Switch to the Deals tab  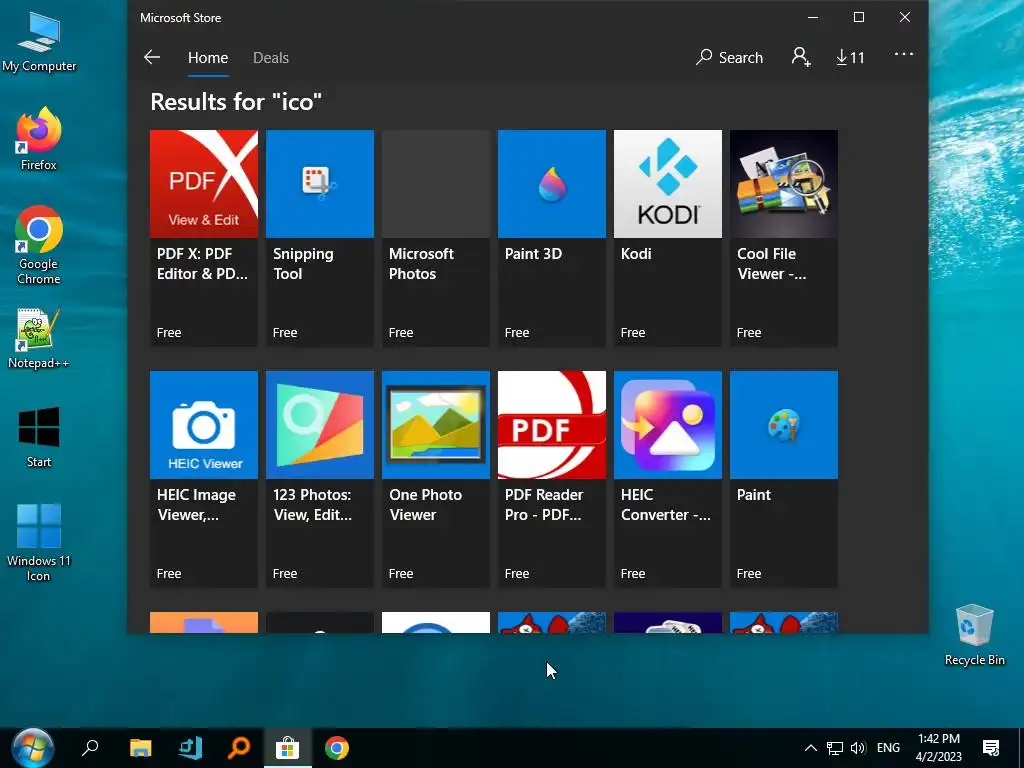(x=270, y=57)
